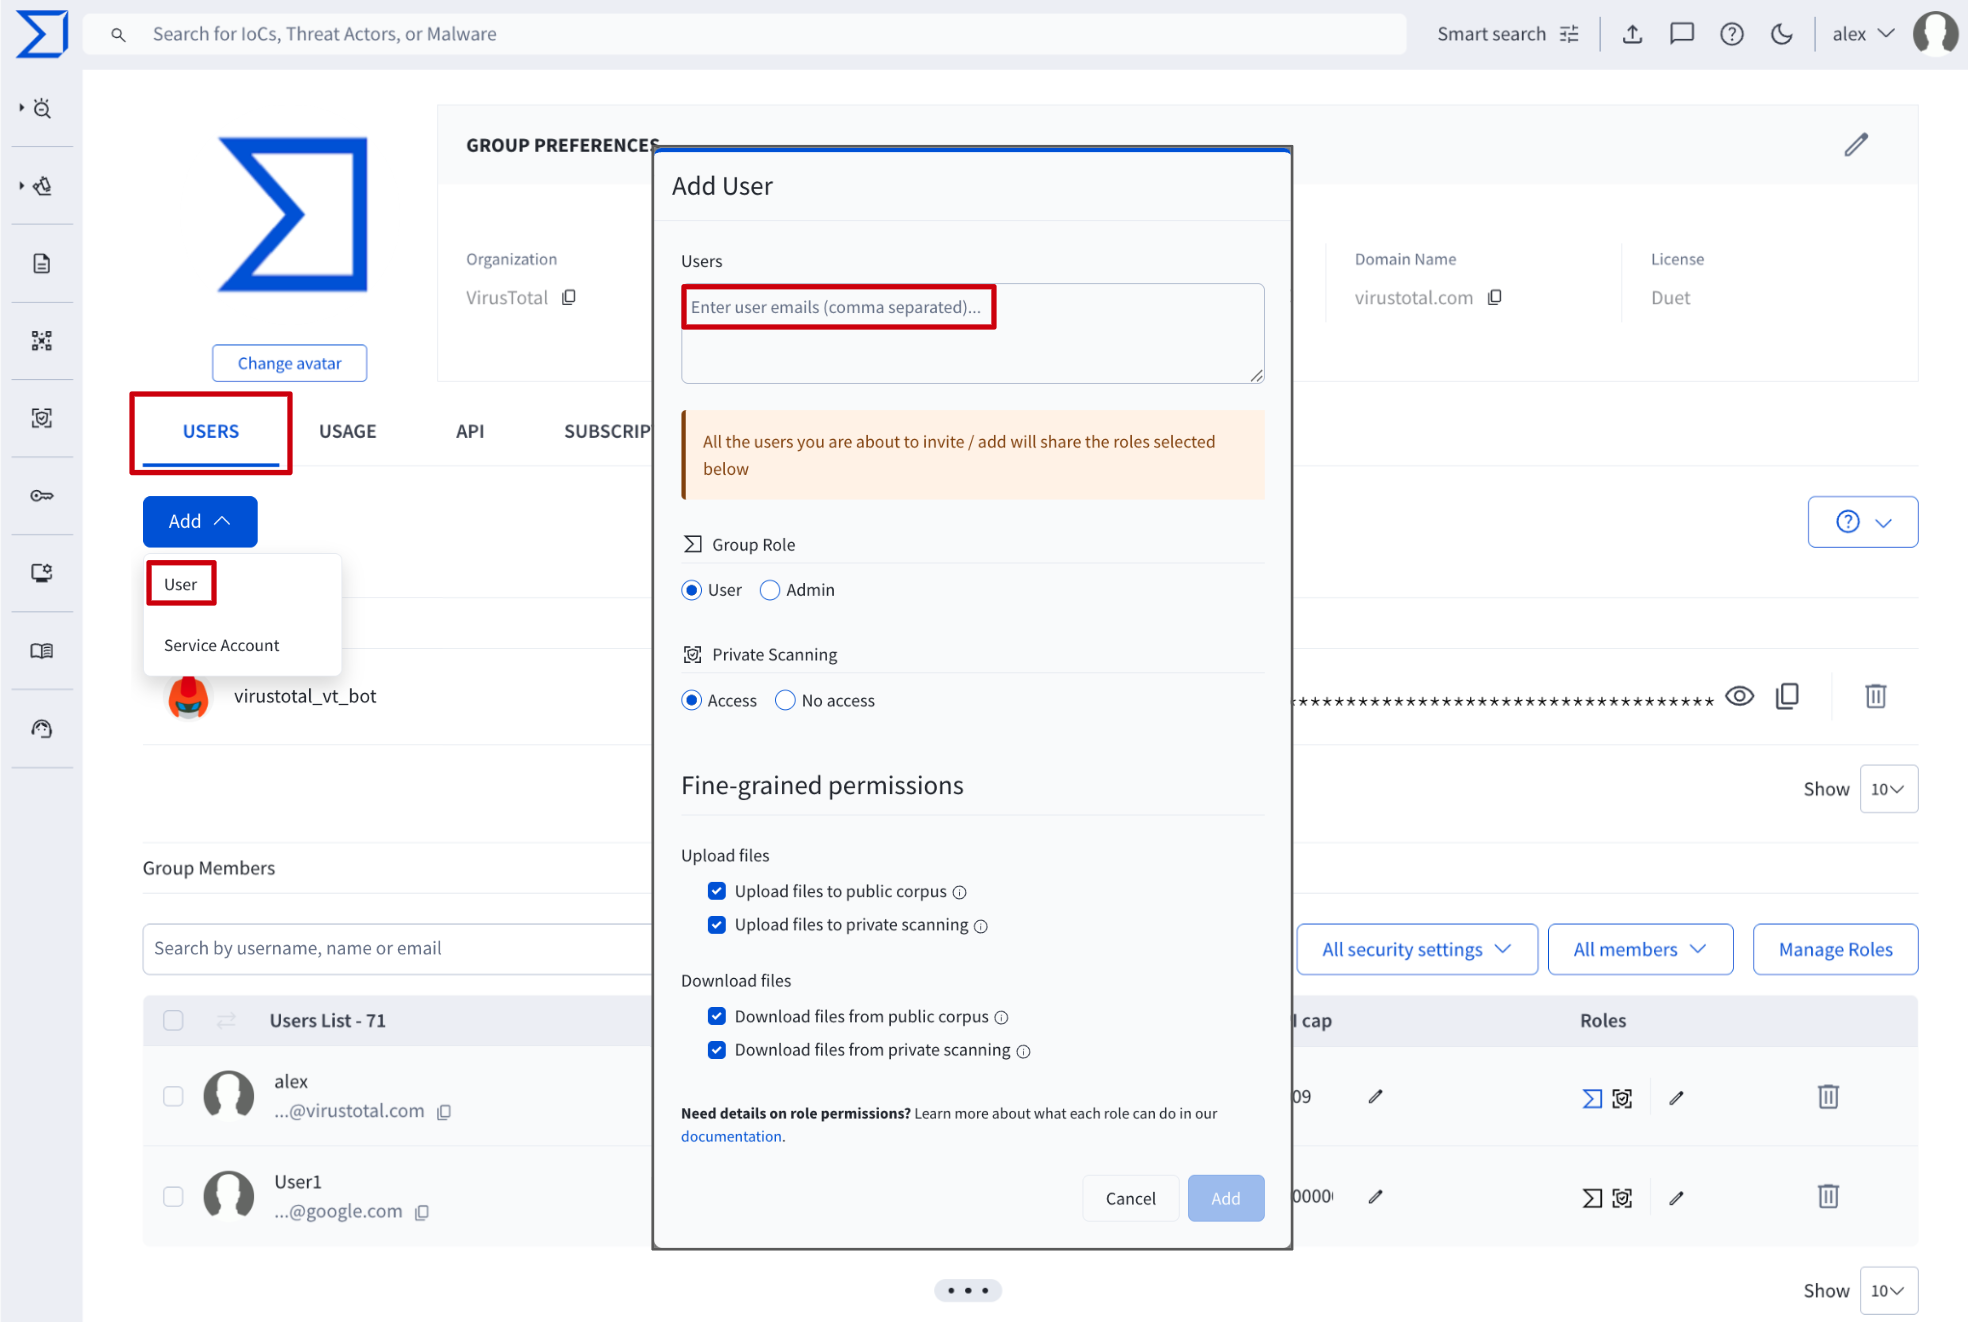The image size is (1968, 1322).
Task: Reveal the bot API key with eye icon
Action: (1740, 696)
